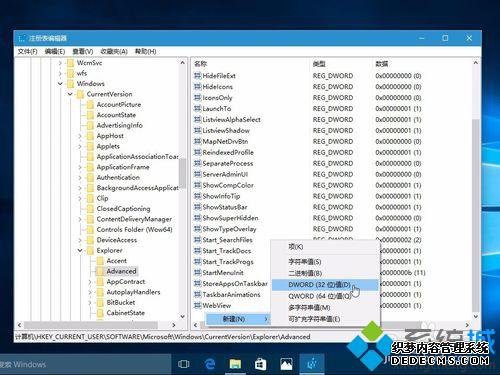Click the tree pane horizontal scrollbar thumb
Image resolution: width=500 pixels, height=375 pixels.
pos(91,325)
